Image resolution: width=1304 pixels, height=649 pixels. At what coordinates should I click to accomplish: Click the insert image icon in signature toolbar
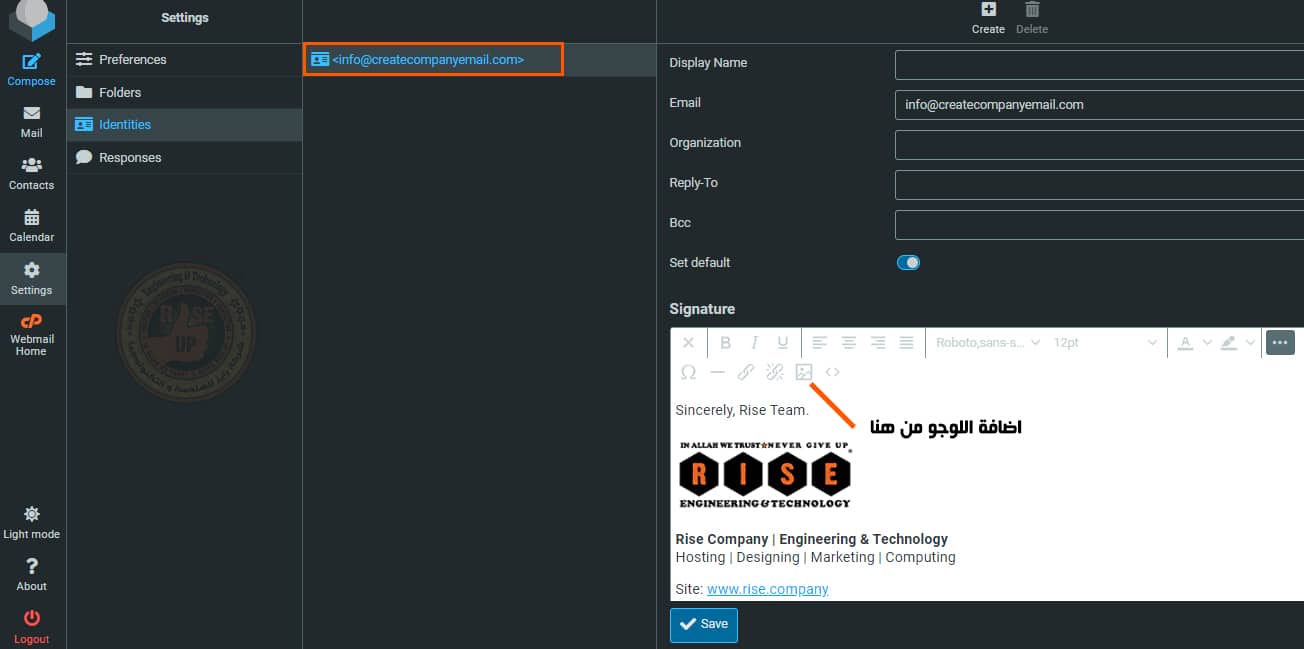[x=803, y=372]
